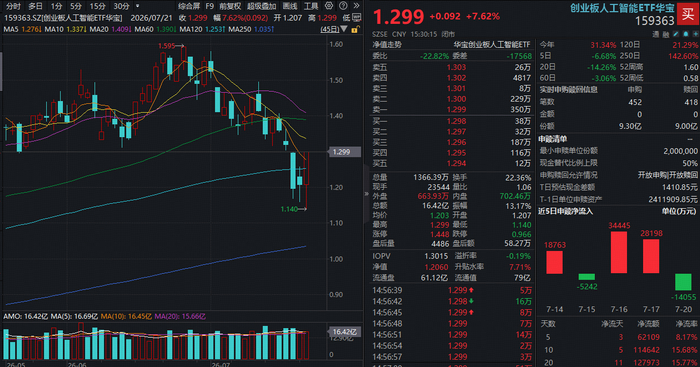
Task: Click the 1.299 current price marker on axis
Action: click(342, 152)
